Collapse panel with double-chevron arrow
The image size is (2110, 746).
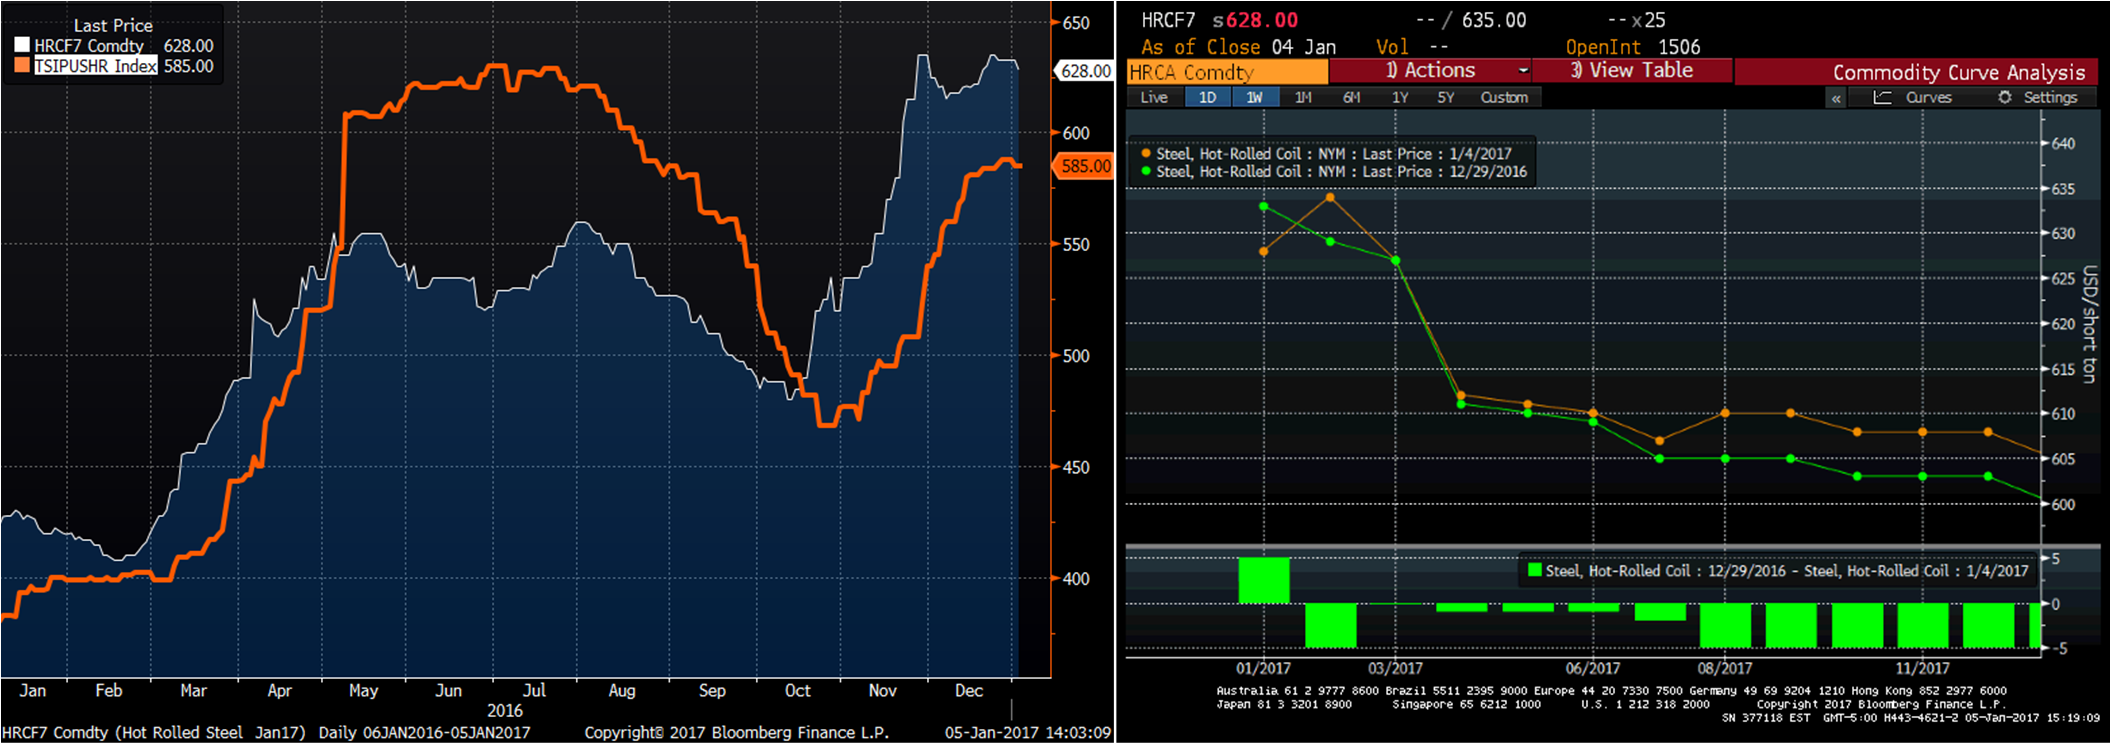(x=1836, y=98)
